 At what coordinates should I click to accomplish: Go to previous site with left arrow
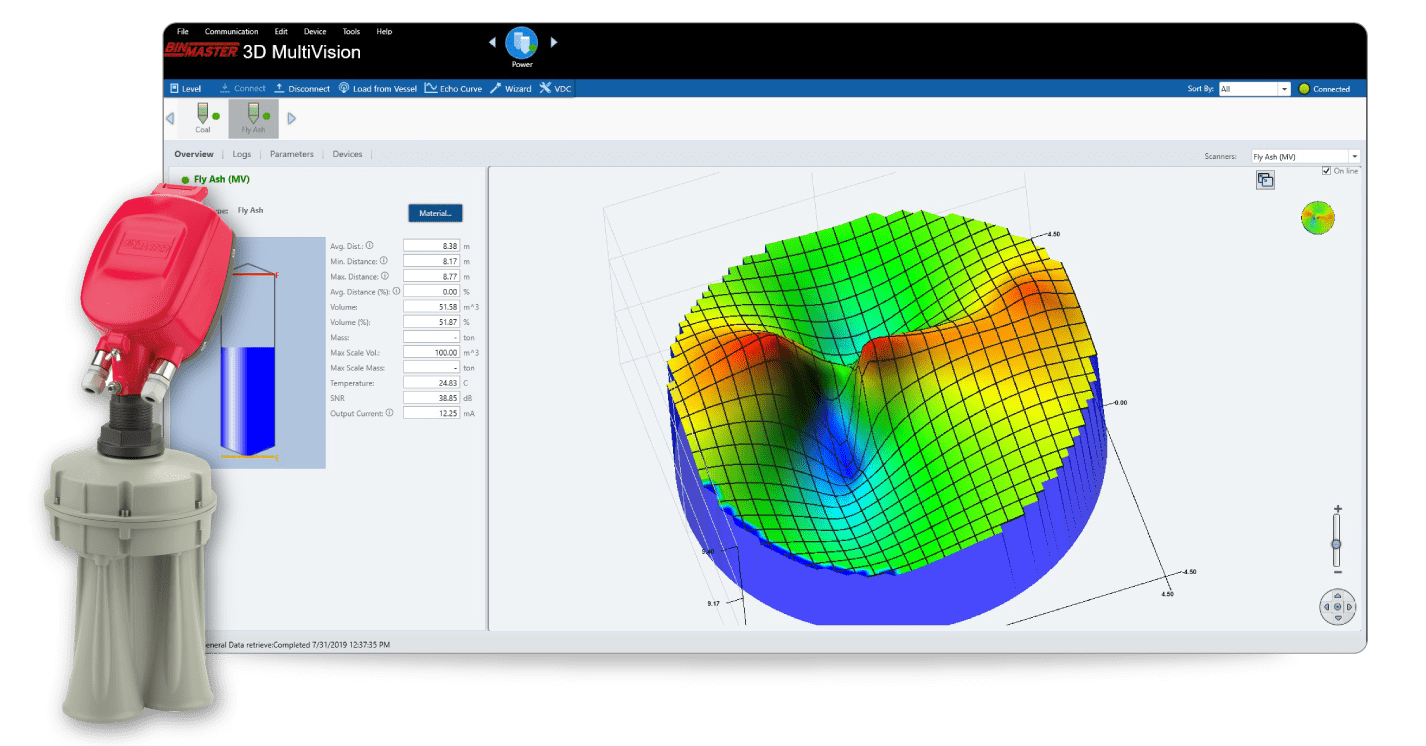click(x=492, y=42)
